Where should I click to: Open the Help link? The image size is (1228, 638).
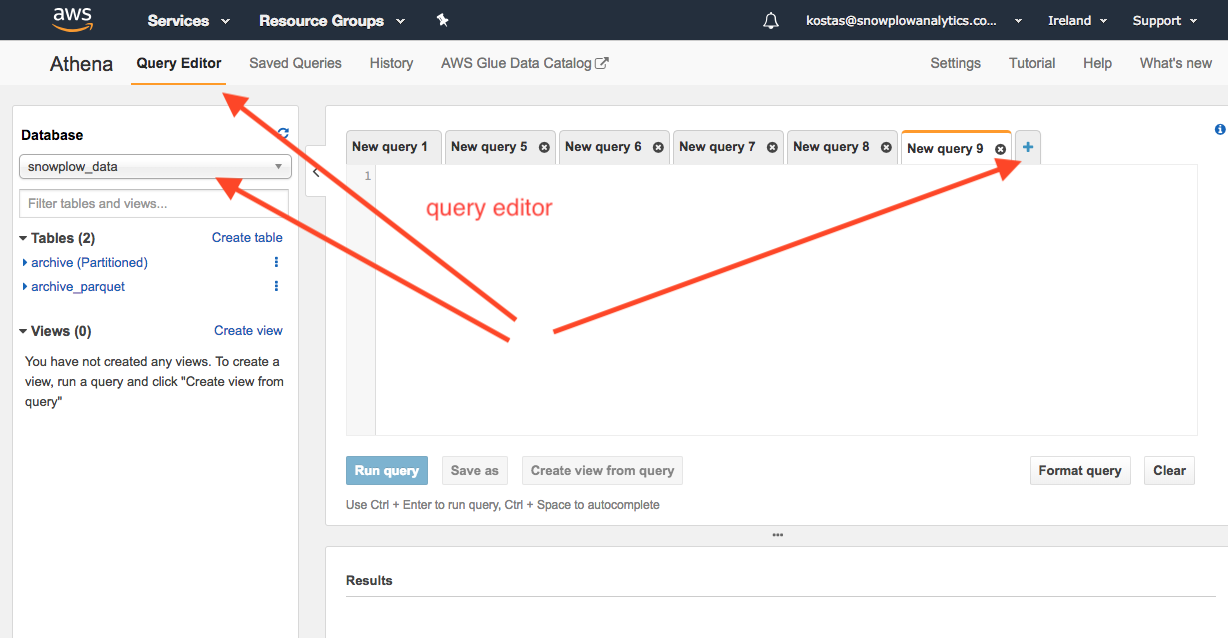(x=1097, y=63)
